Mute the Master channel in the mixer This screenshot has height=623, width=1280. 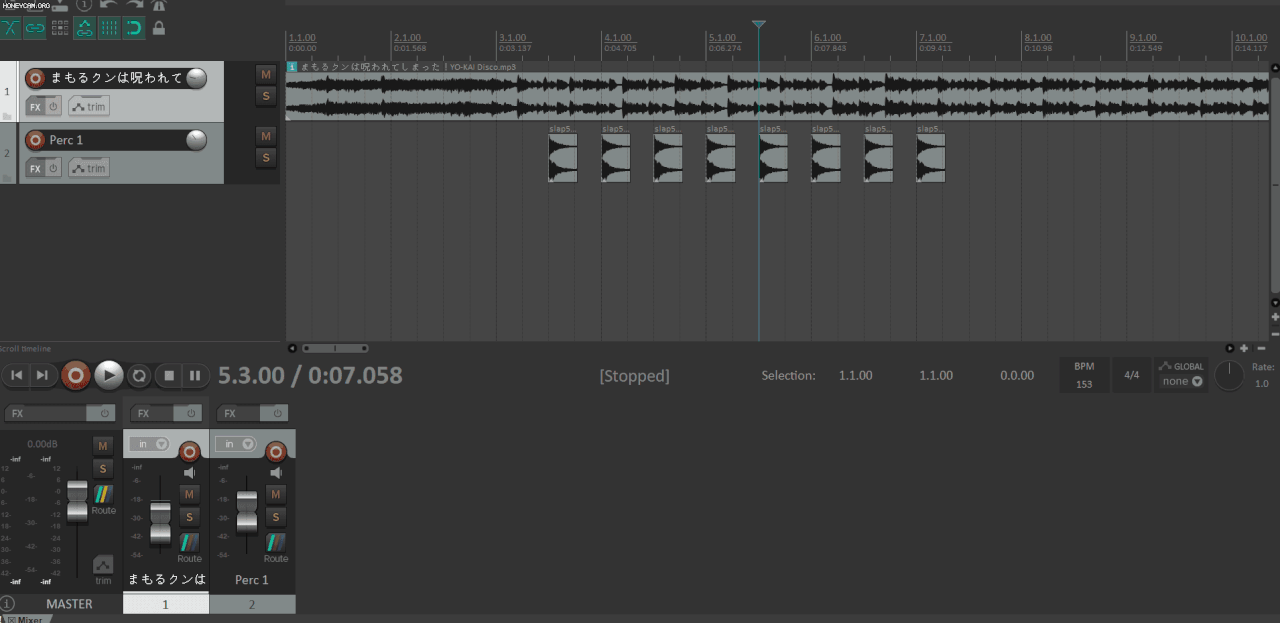pyautogui.click(x=104, y=445)
